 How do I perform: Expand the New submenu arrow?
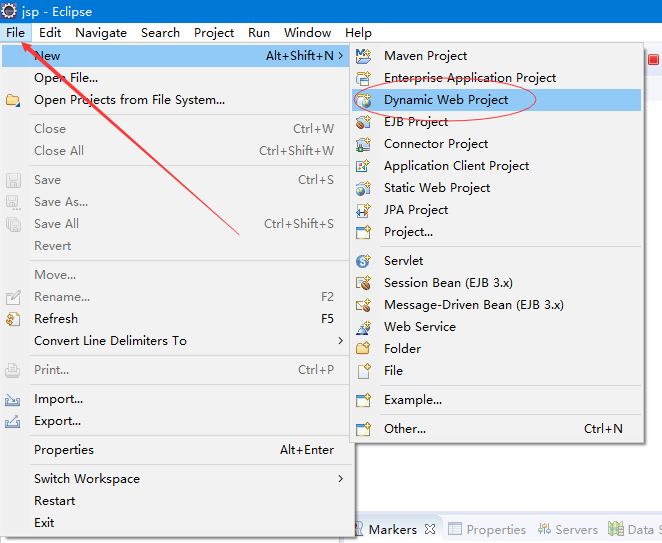pos(341,56)
